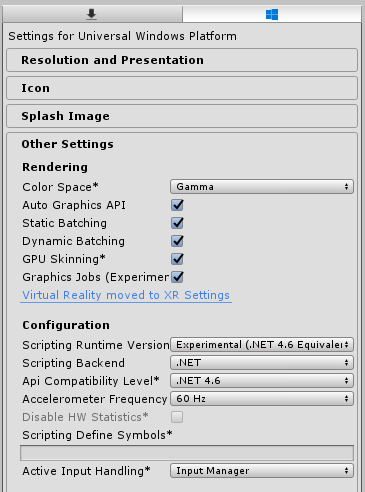Disable Graphics Jobs (Experimental) checkbox

tap(177, 277)
